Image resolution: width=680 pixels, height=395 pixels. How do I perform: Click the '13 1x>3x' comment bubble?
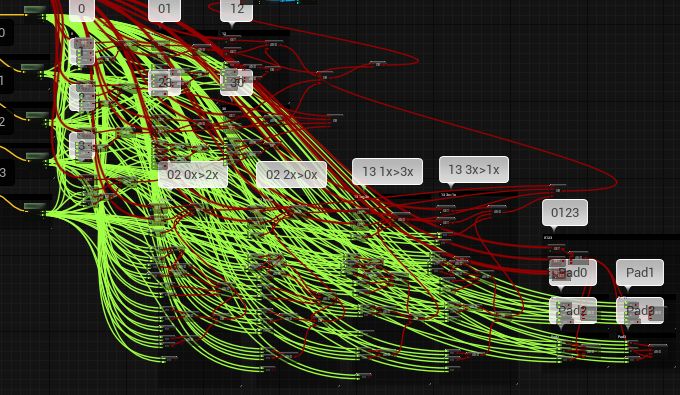(x=387, y=171)
